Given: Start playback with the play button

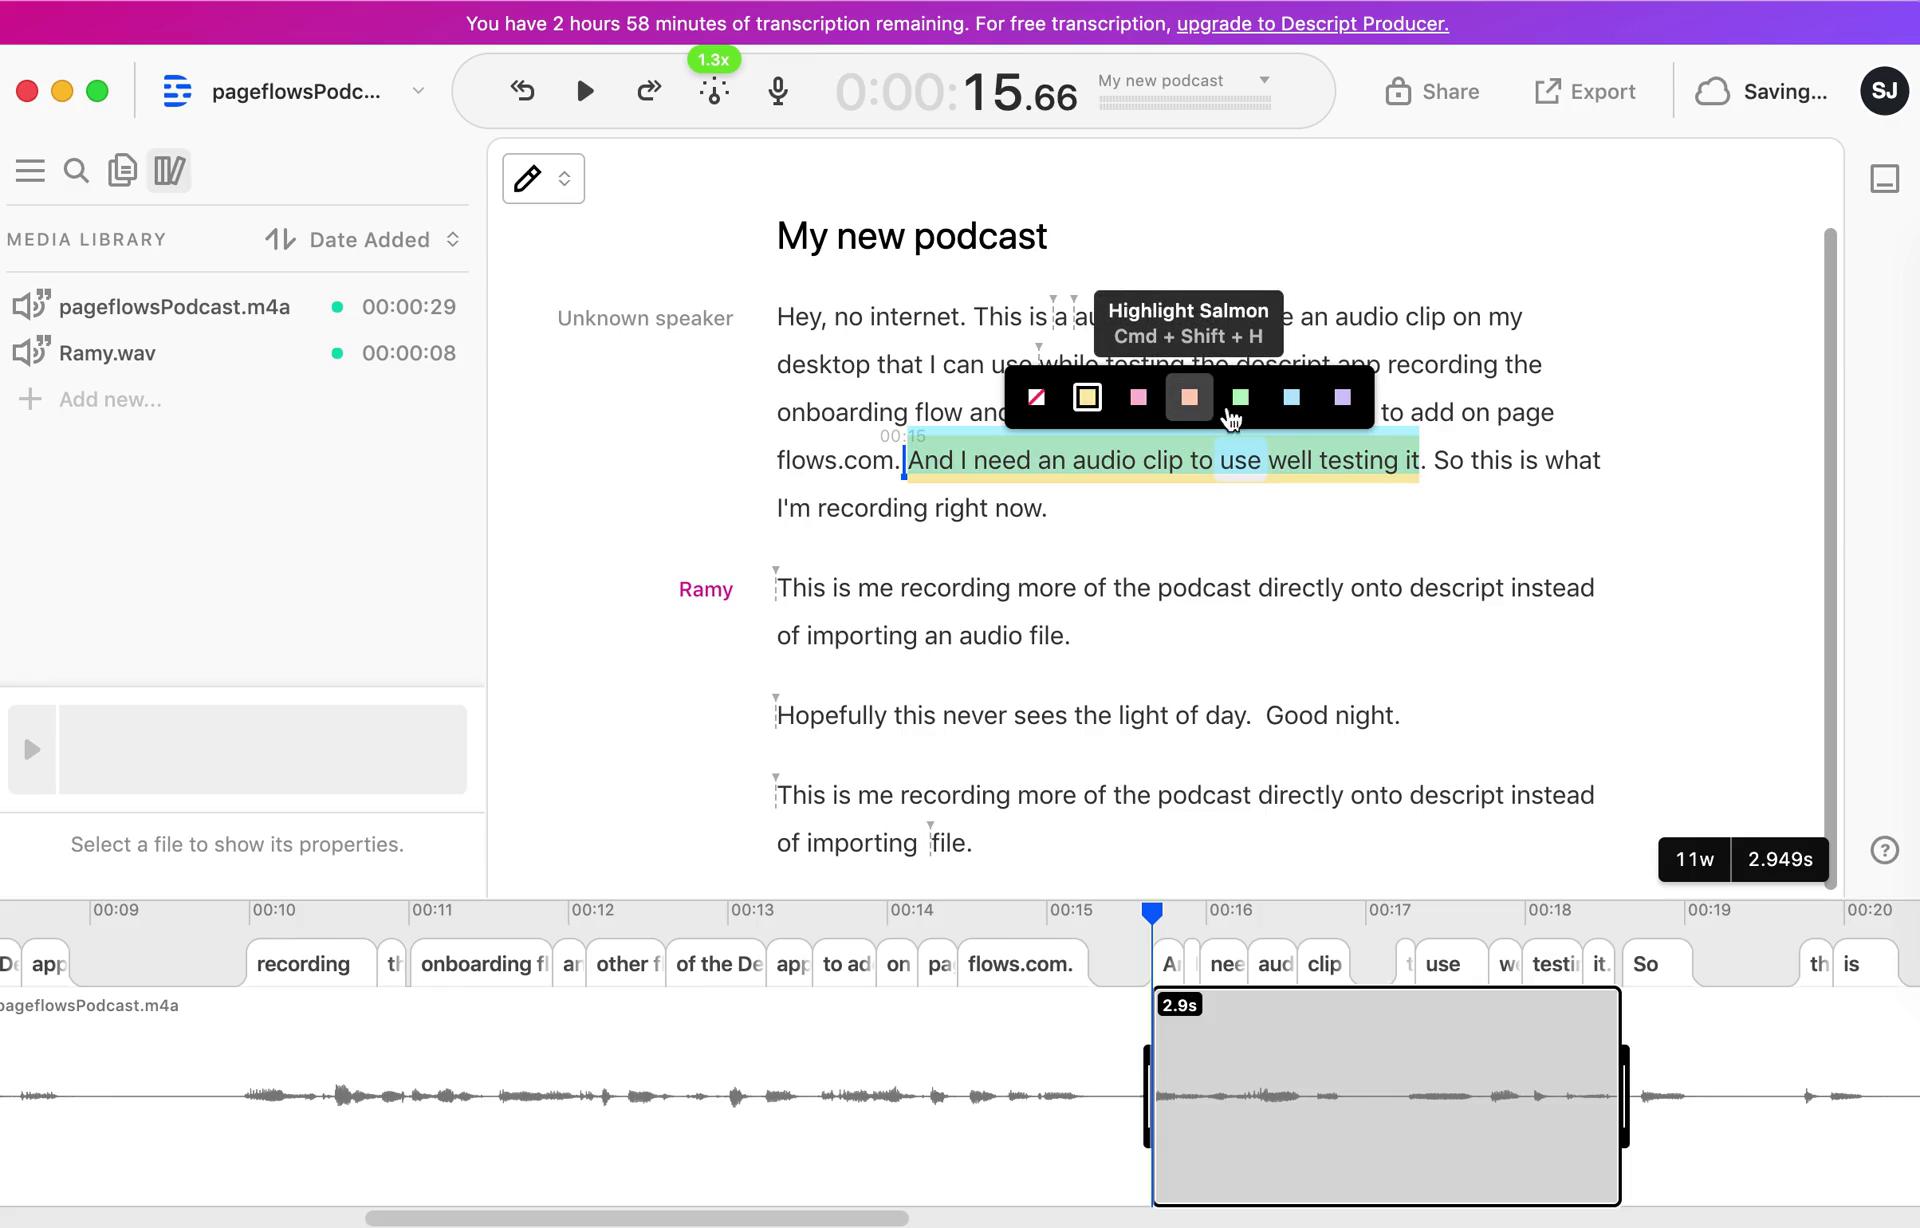Looking at the screenshot, I should click(x=585, y=91).
